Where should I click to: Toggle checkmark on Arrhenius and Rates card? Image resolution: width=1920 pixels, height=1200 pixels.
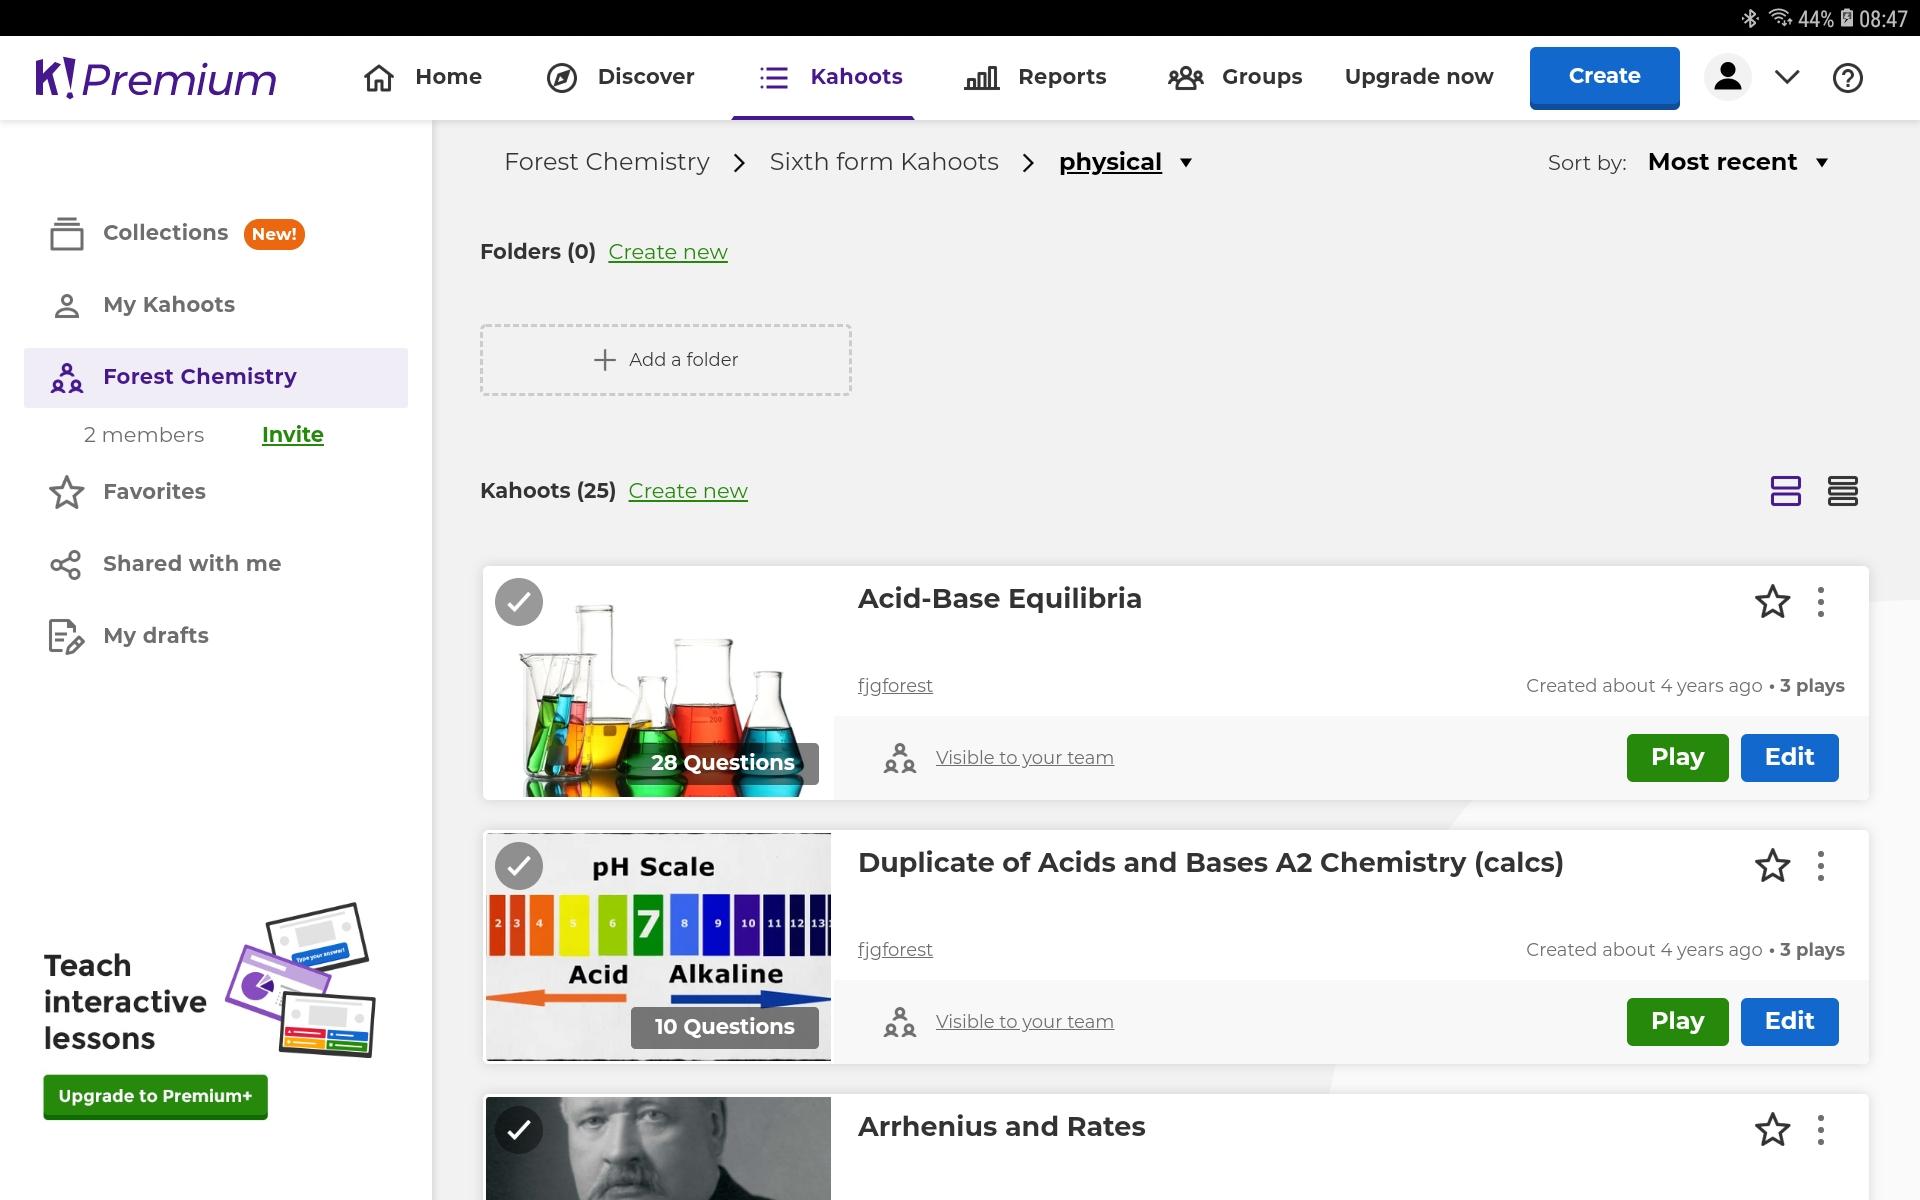tap(519, 1130)
